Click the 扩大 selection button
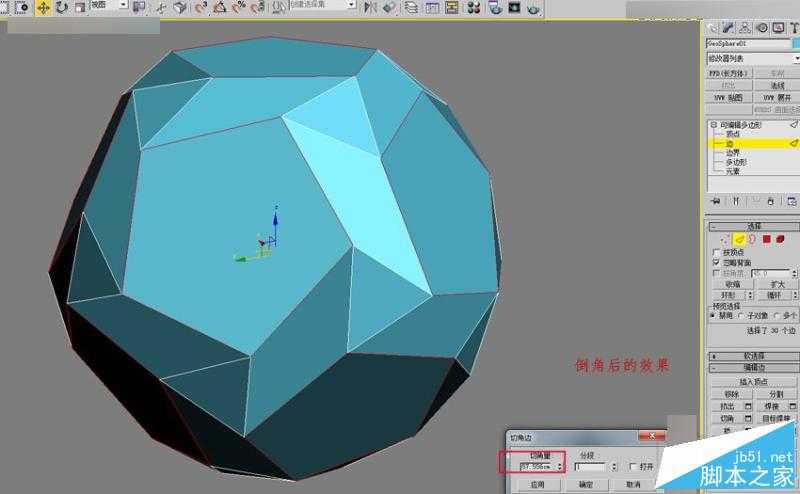Viewport: 800px width, 494px height. 777,284
